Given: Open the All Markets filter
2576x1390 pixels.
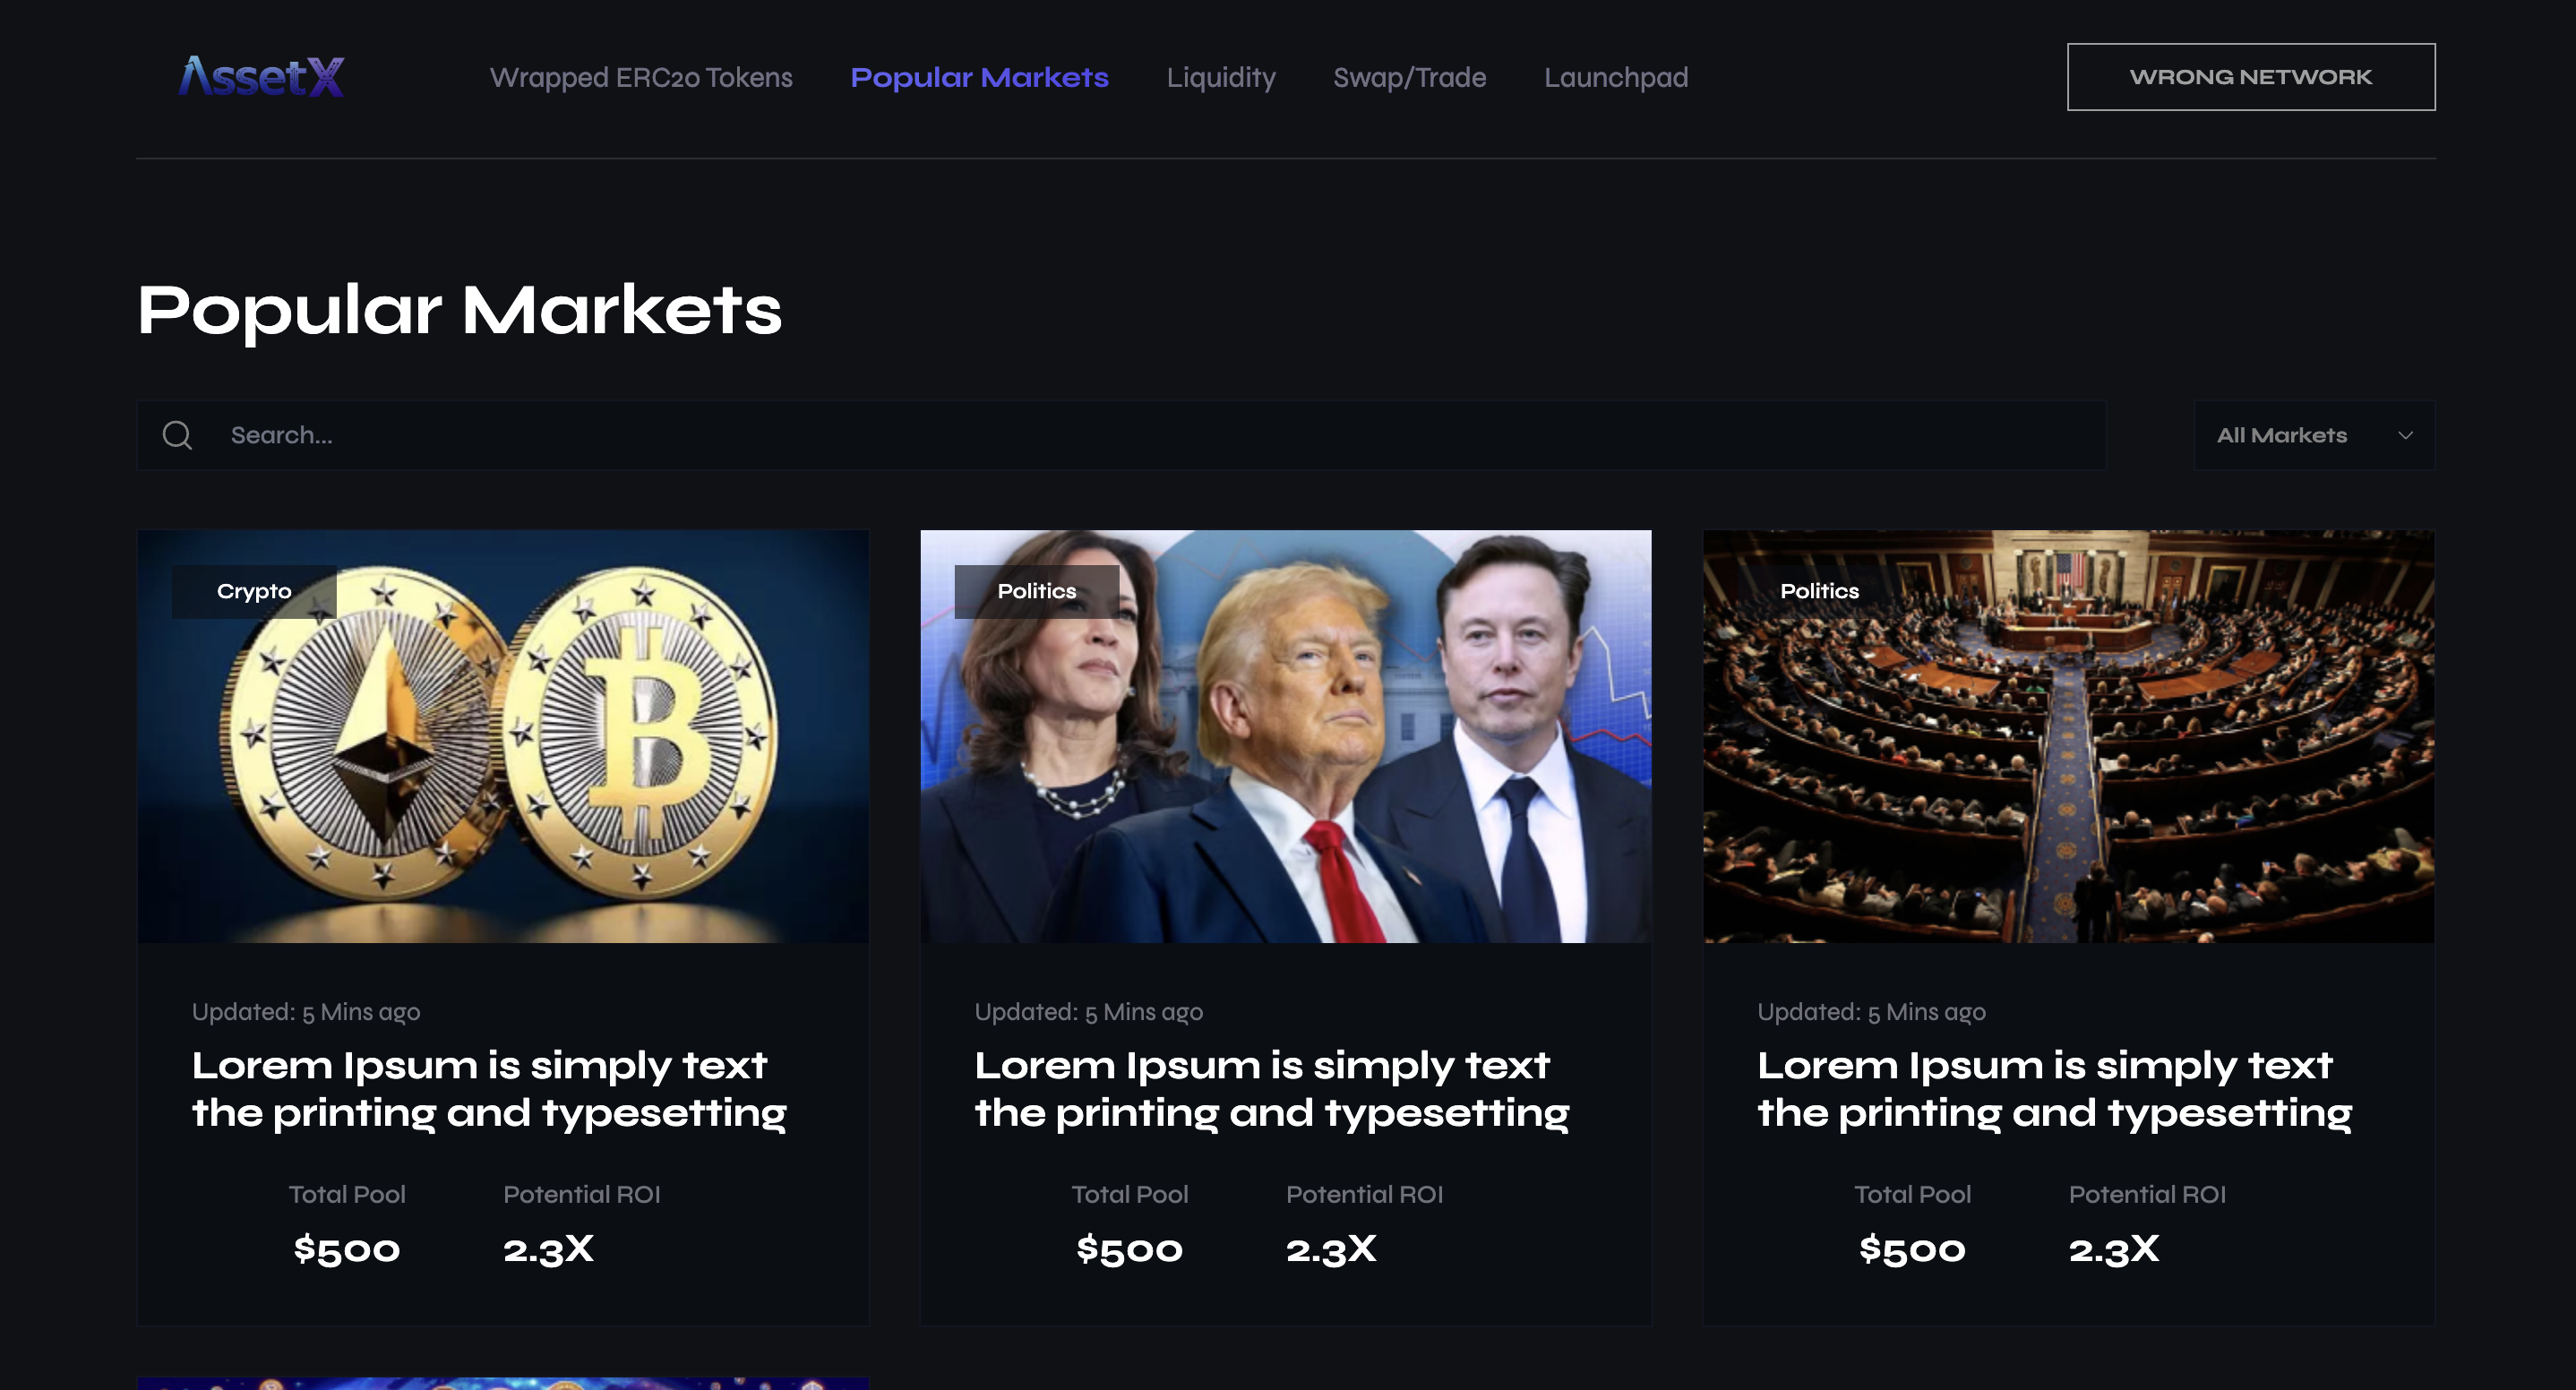Looking at the screenshot, I should pyautogui.click(x=2282, y=435).
